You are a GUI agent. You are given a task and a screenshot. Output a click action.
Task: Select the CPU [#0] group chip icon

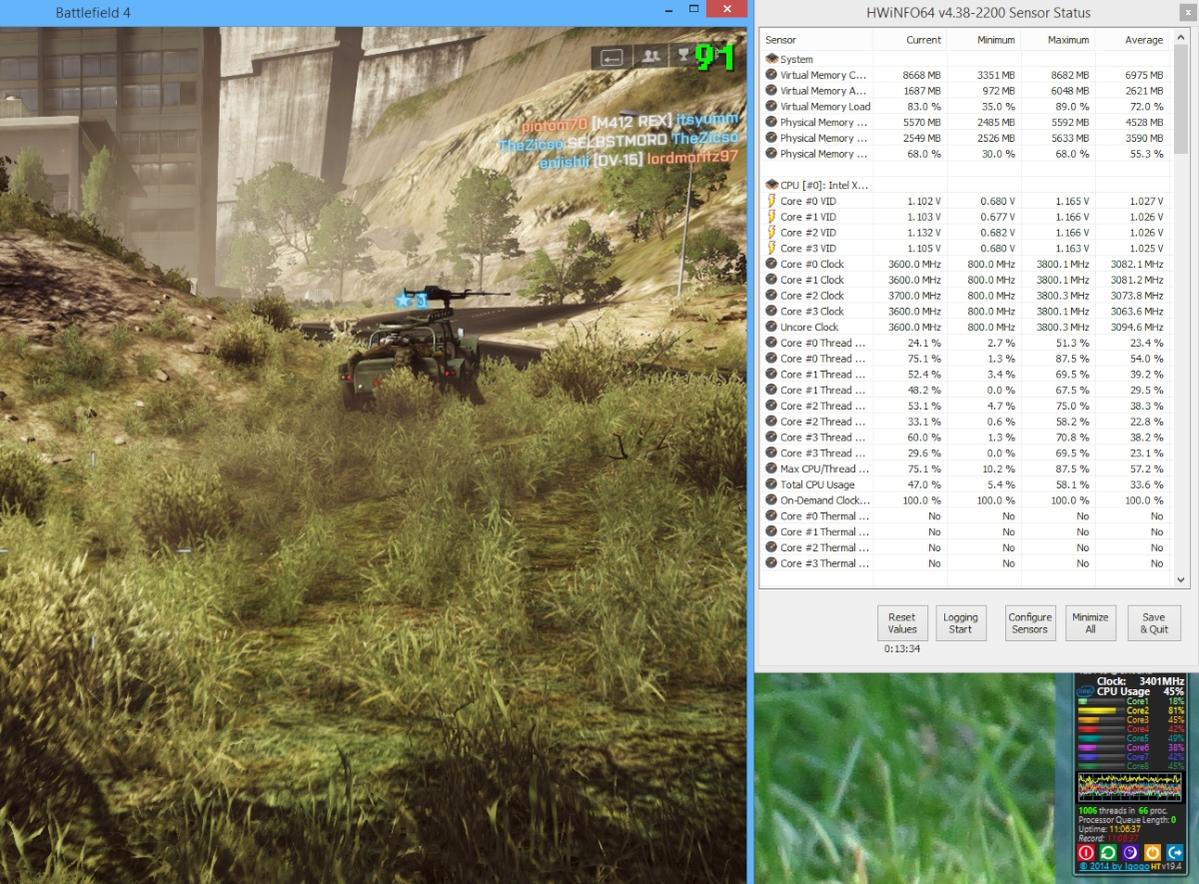tap(772, 185)
